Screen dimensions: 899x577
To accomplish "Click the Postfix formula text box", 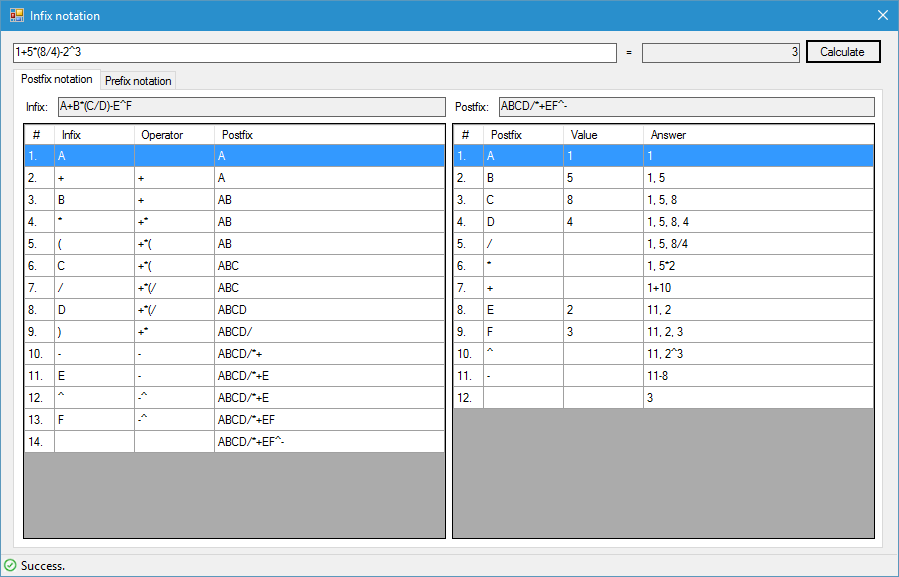I will coord(685,106).
